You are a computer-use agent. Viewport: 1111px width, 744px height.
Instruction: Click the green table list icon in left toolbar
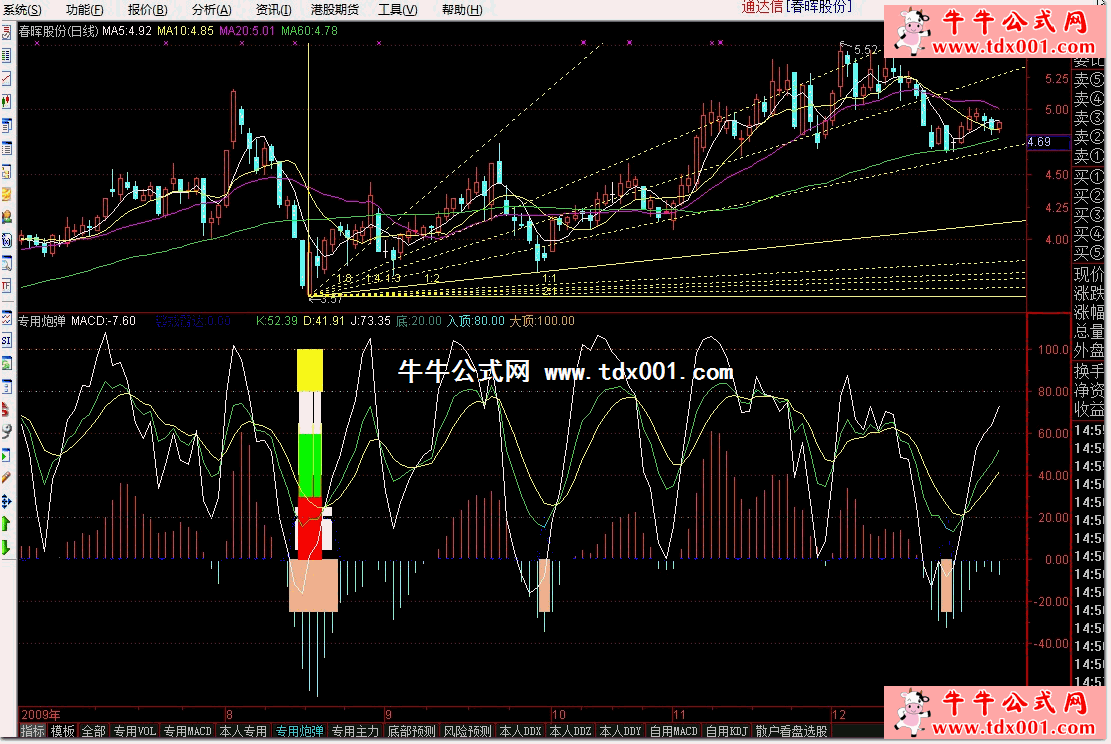pyautogui.click(x=6, y=55)
